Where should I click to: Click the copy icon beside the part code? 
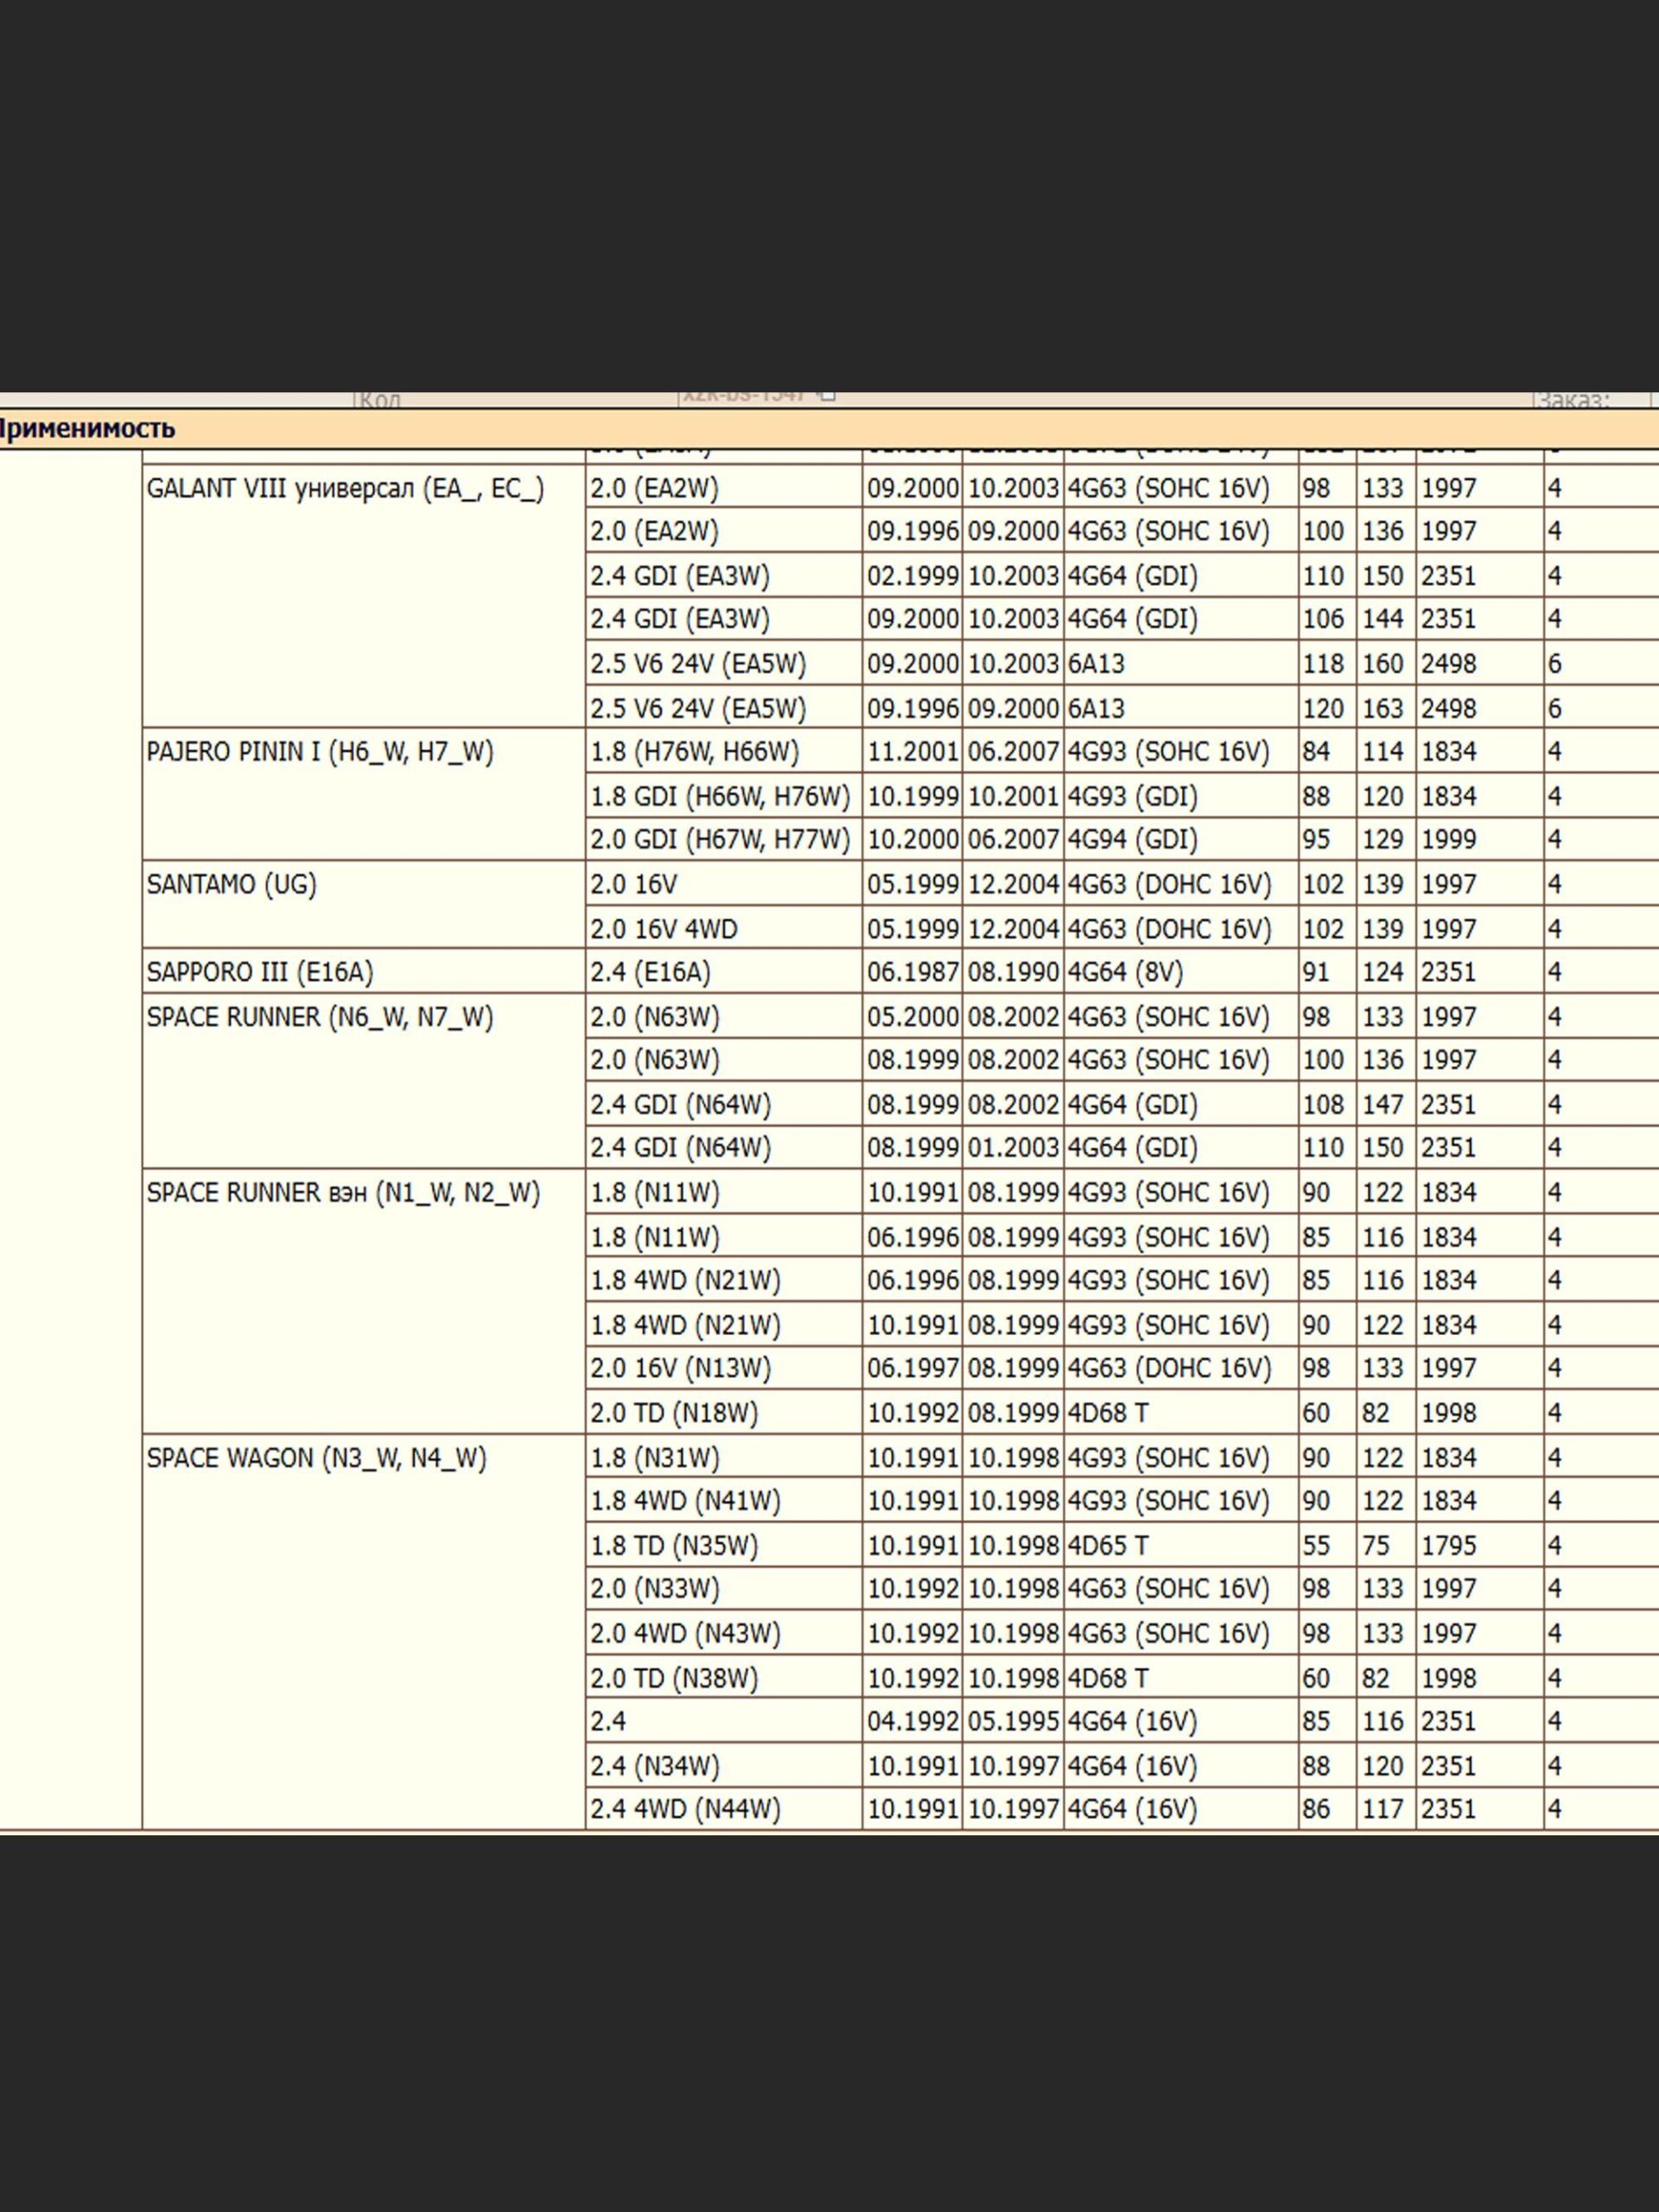[x=826, y=395]
